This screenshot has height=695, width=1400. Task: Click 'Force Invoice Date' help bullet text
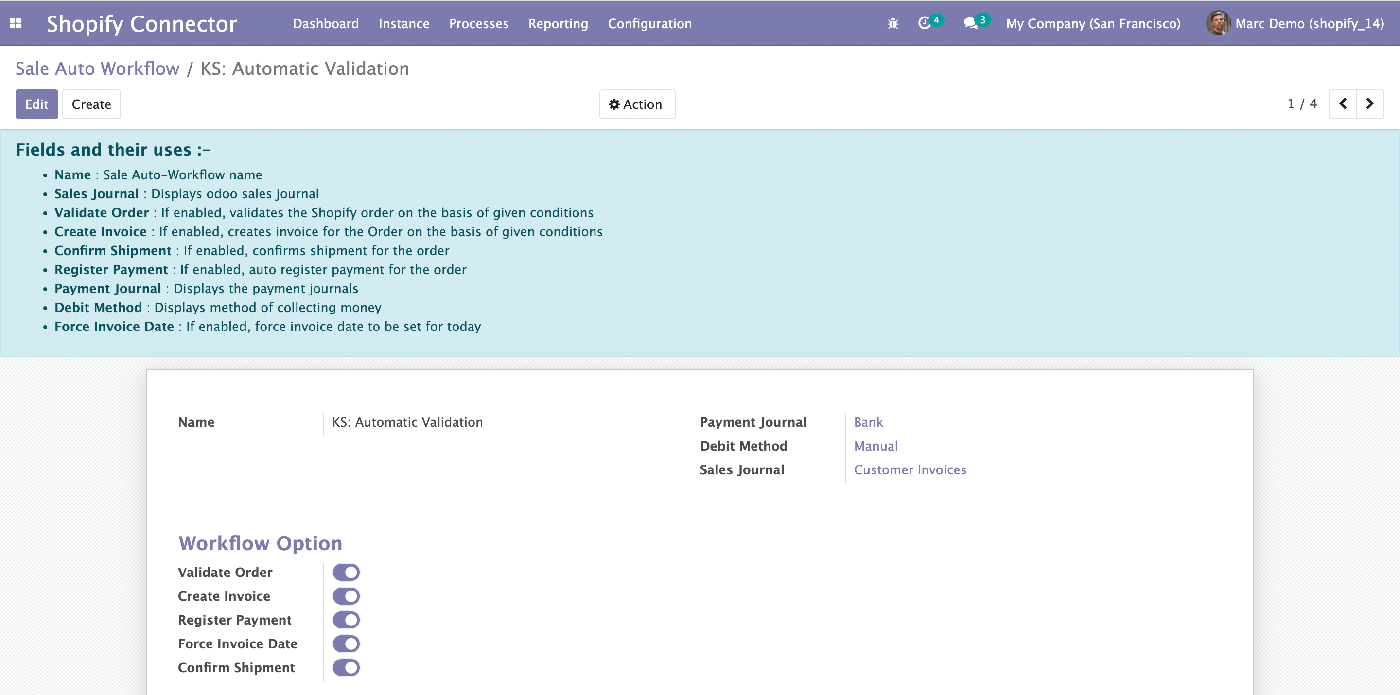point(267,326)
